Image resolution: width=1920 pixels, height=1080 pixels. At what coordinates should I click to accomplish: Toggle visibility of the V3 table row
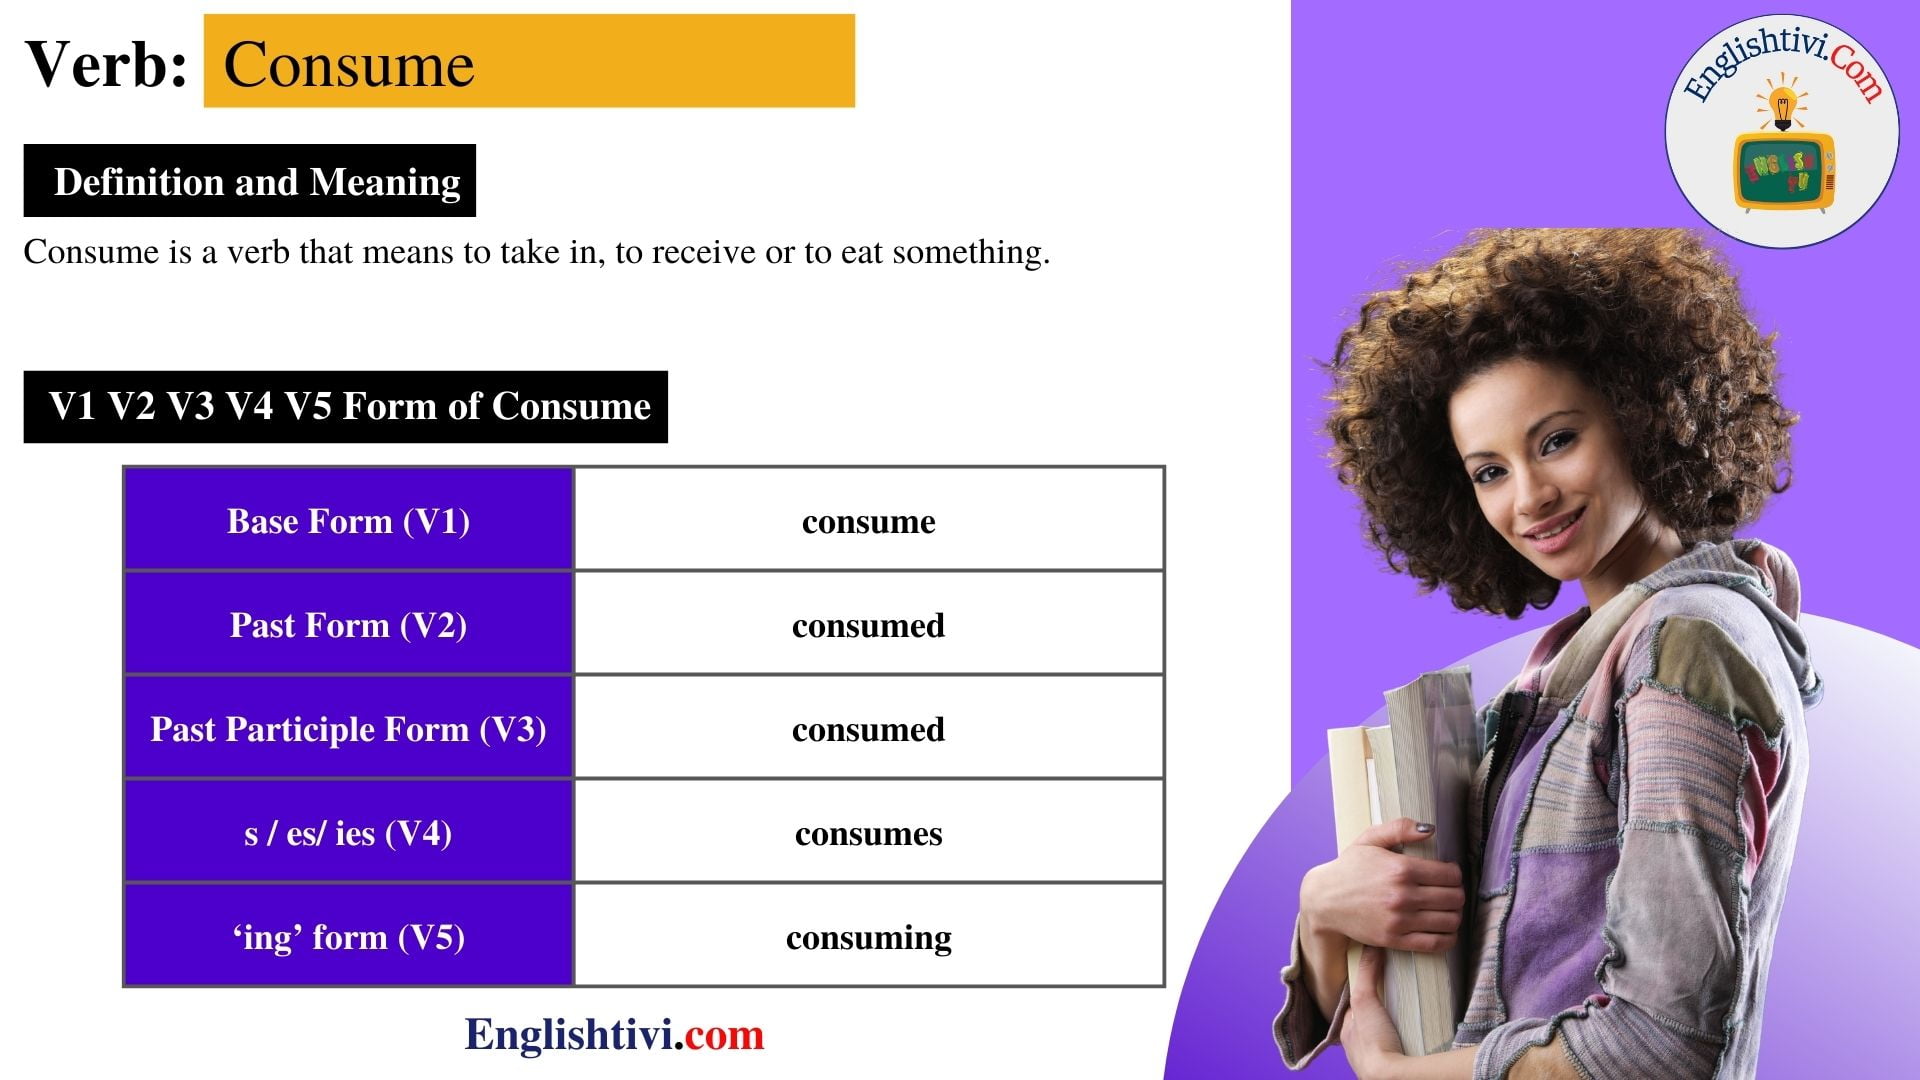coord(645,728)
